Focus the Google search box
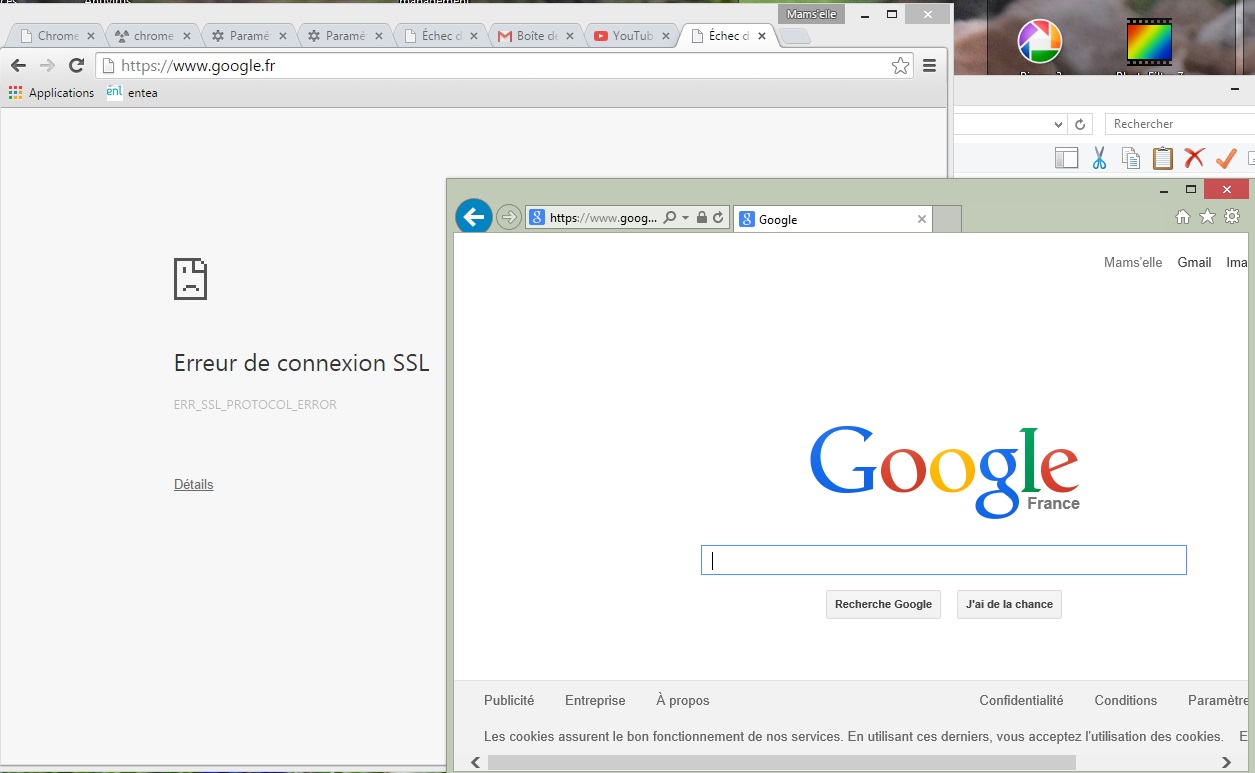The height and width of the screenshot is (773, 1255). [x=943, y=560]
